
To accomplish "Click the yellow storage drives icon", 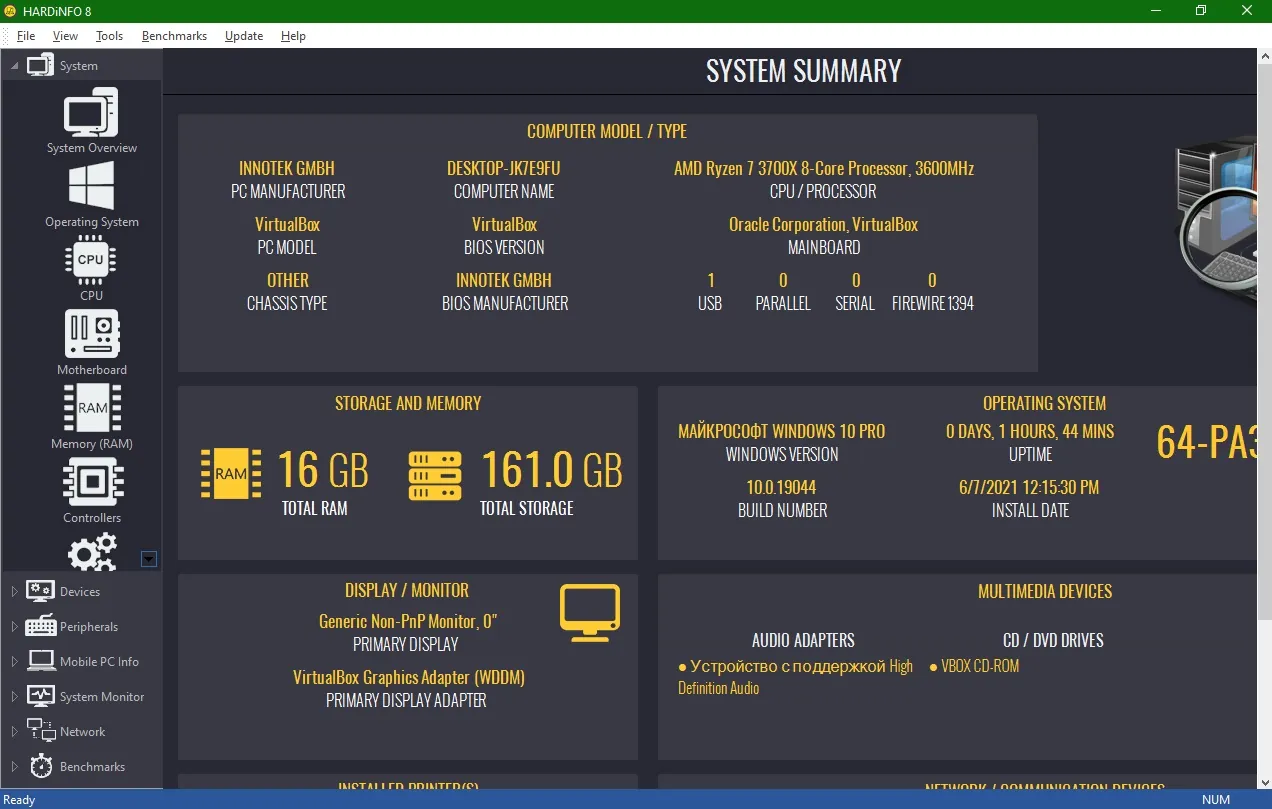I will coord(435,476).
